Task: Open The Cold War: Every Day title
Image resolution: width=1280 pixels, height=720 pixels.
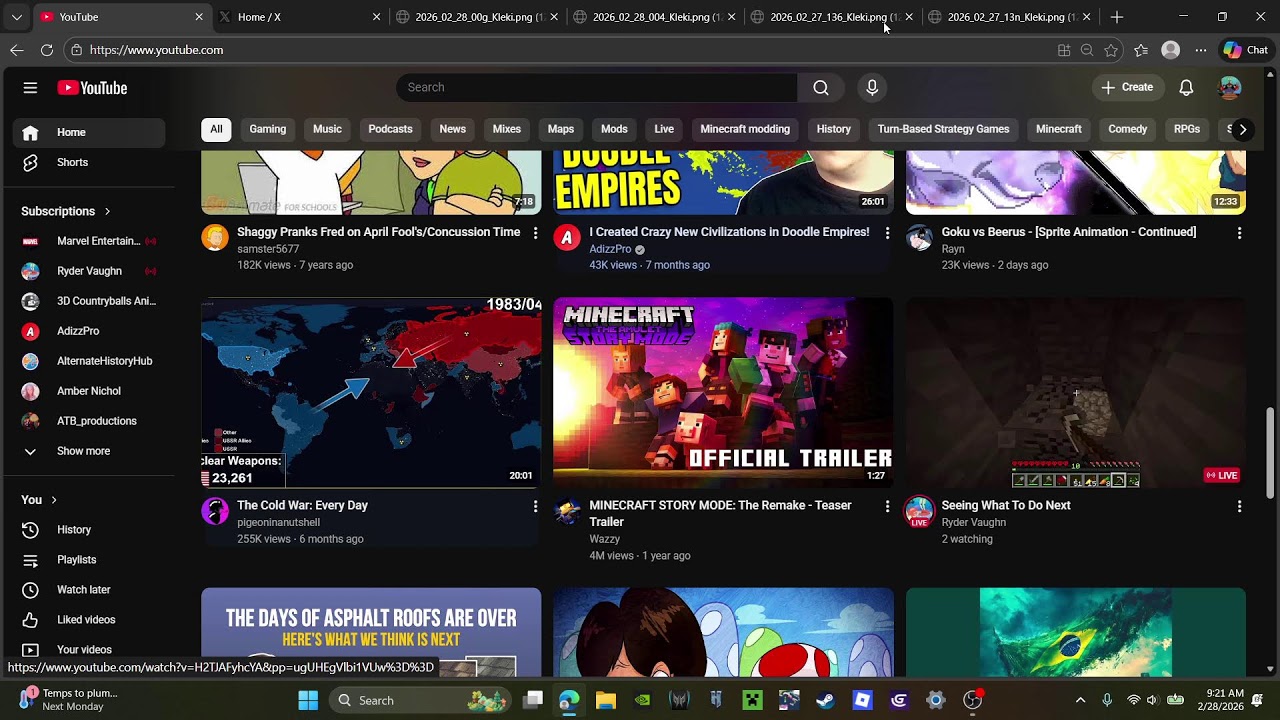Action: pos(302,506)
